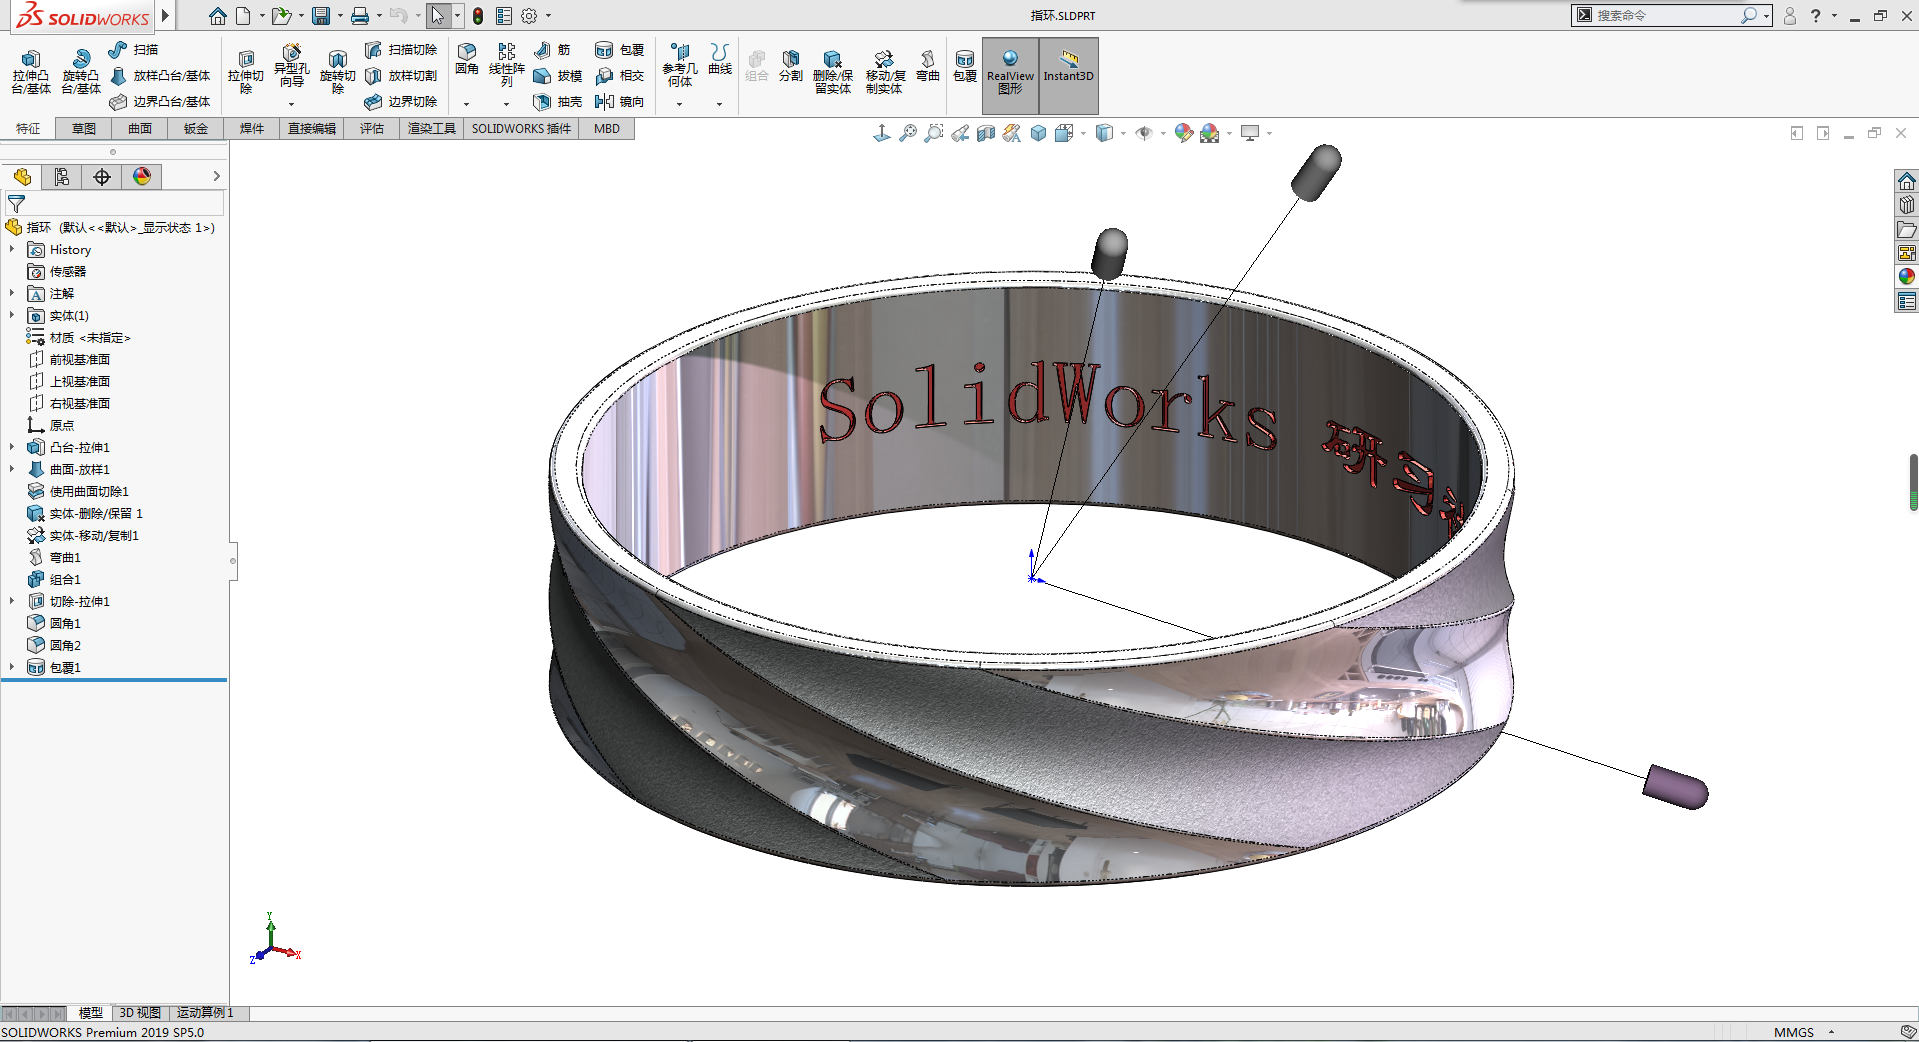Switch to the 钣金 sheet metal tab

196,128
